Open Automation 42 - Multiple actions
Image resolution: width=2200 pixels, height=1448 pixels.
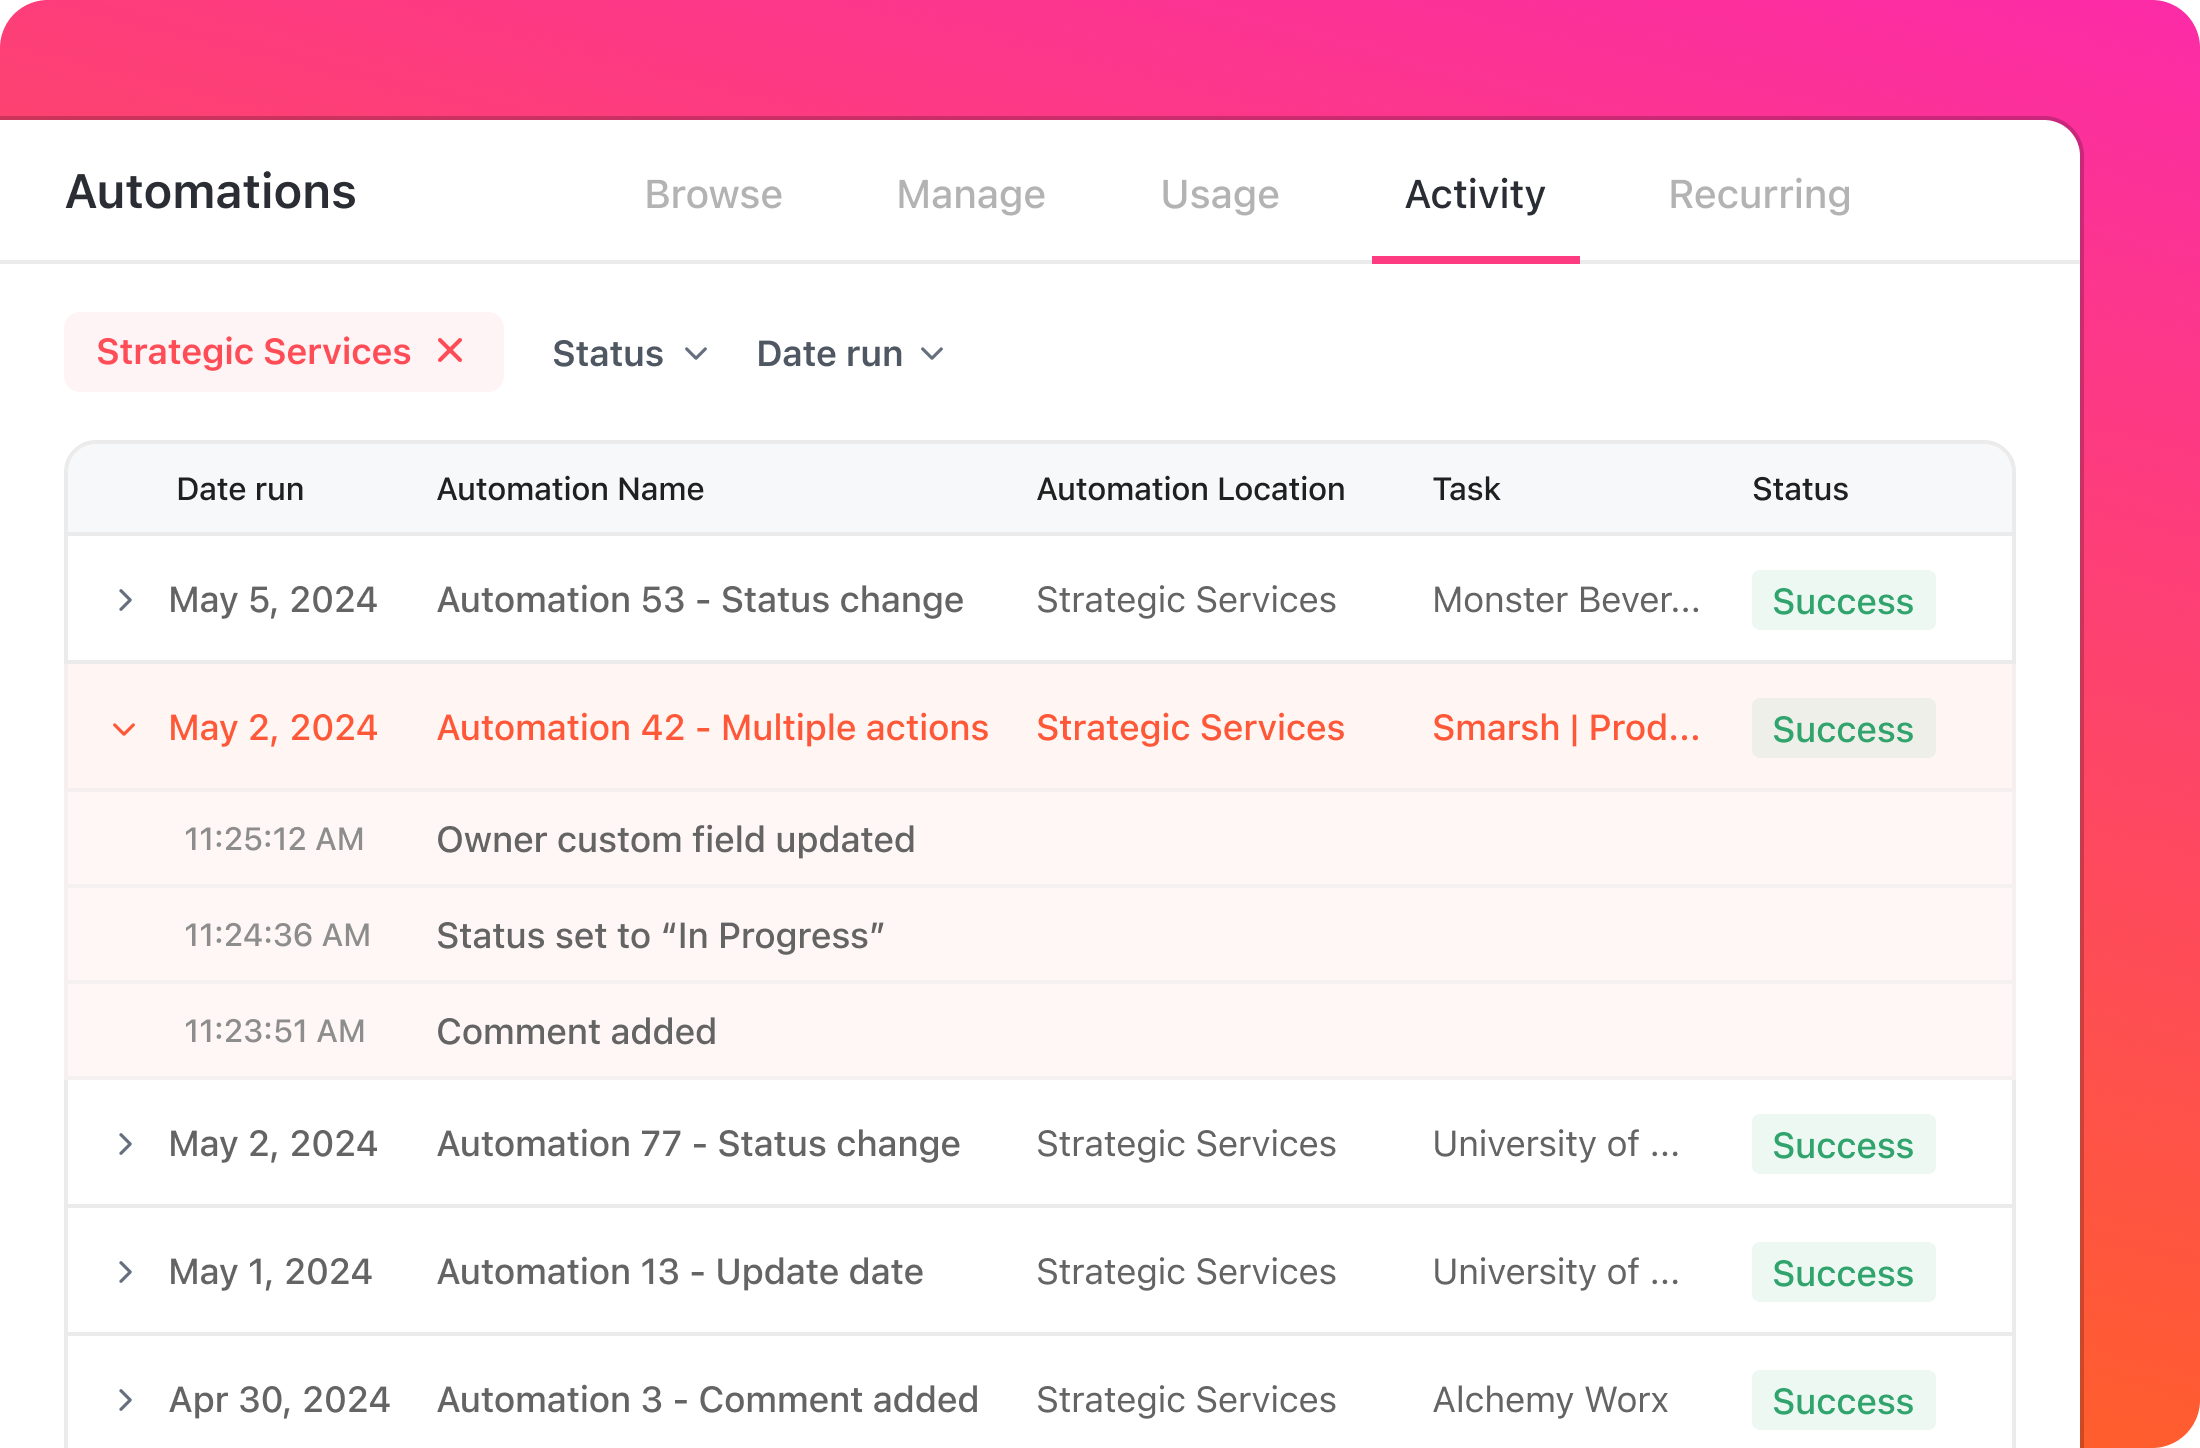(x=711, y=728)
